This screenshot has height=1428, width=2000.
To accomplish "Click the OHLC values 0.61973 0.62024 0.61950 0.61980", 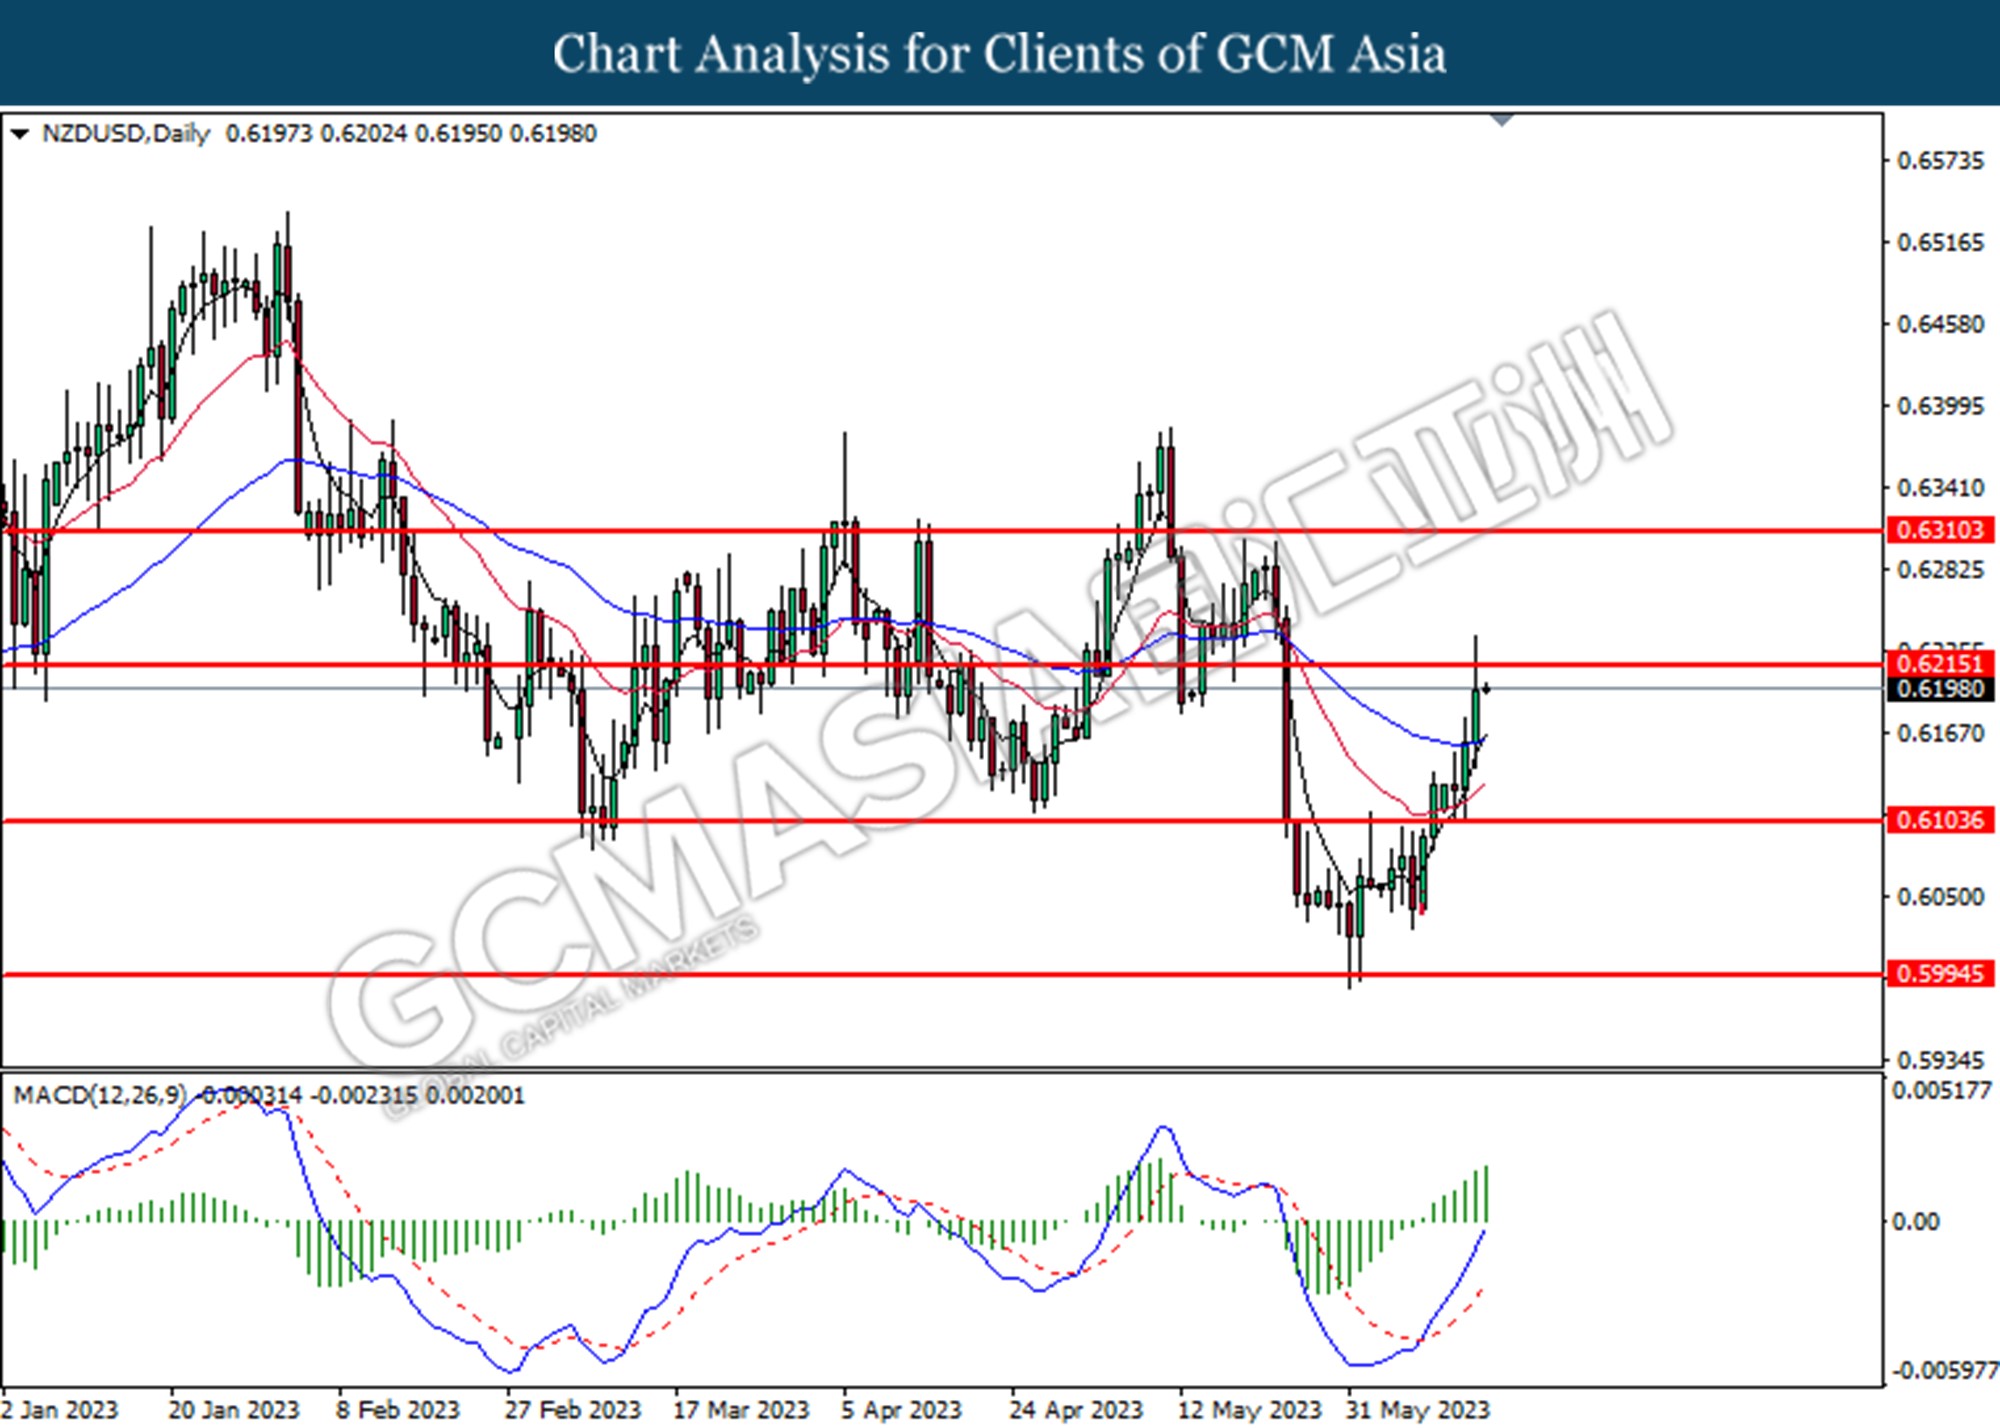I will (411, 133).
